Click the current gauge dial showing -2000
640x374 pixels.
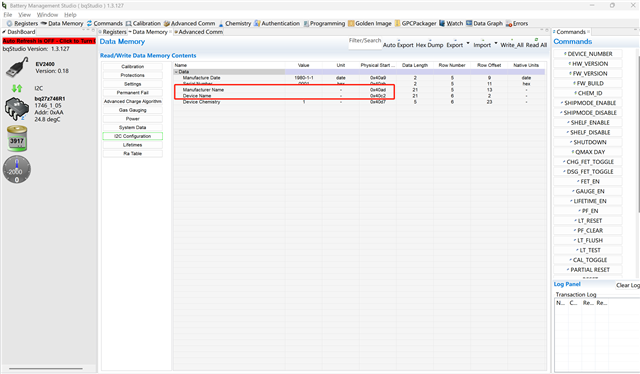(x=17, y=169)
